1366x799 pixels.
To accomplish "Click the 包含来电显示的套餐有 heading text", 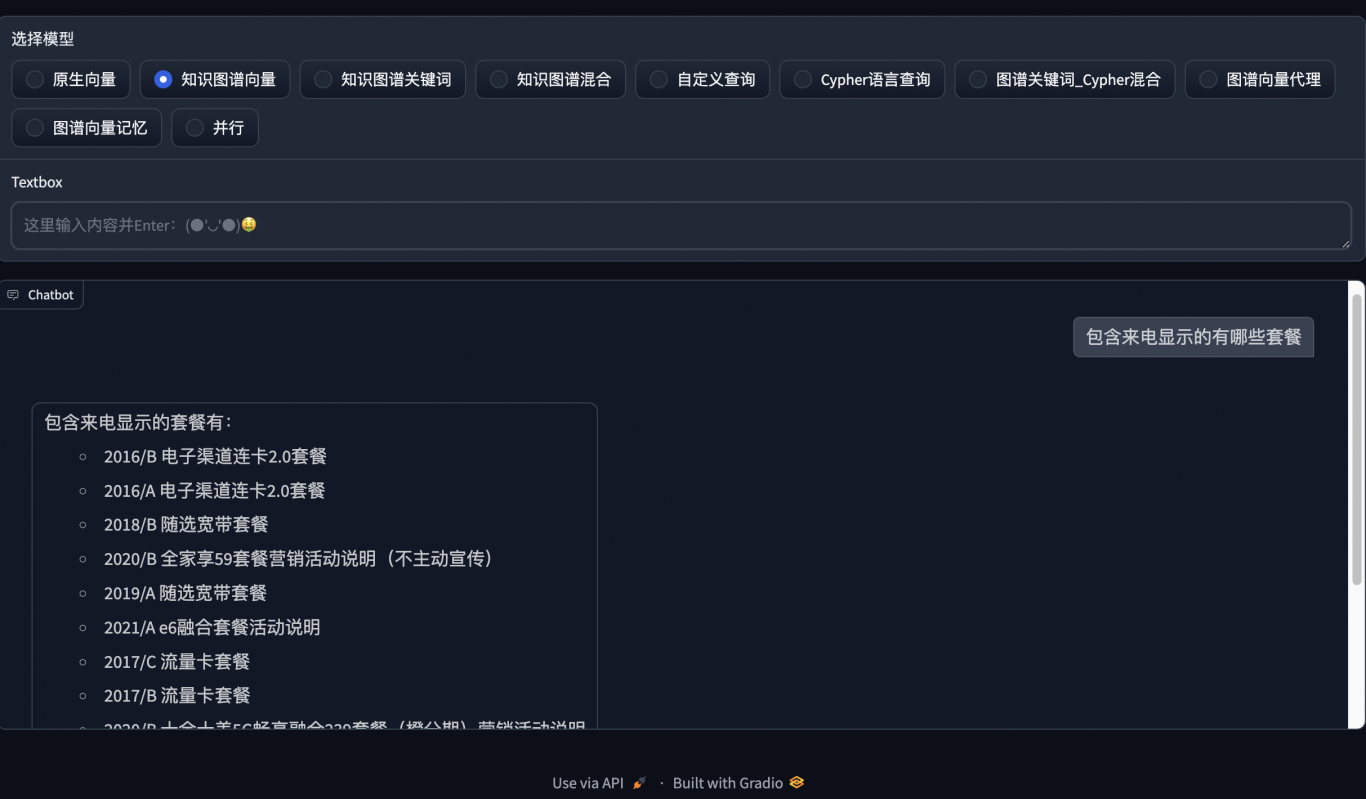I will [138, 422].
